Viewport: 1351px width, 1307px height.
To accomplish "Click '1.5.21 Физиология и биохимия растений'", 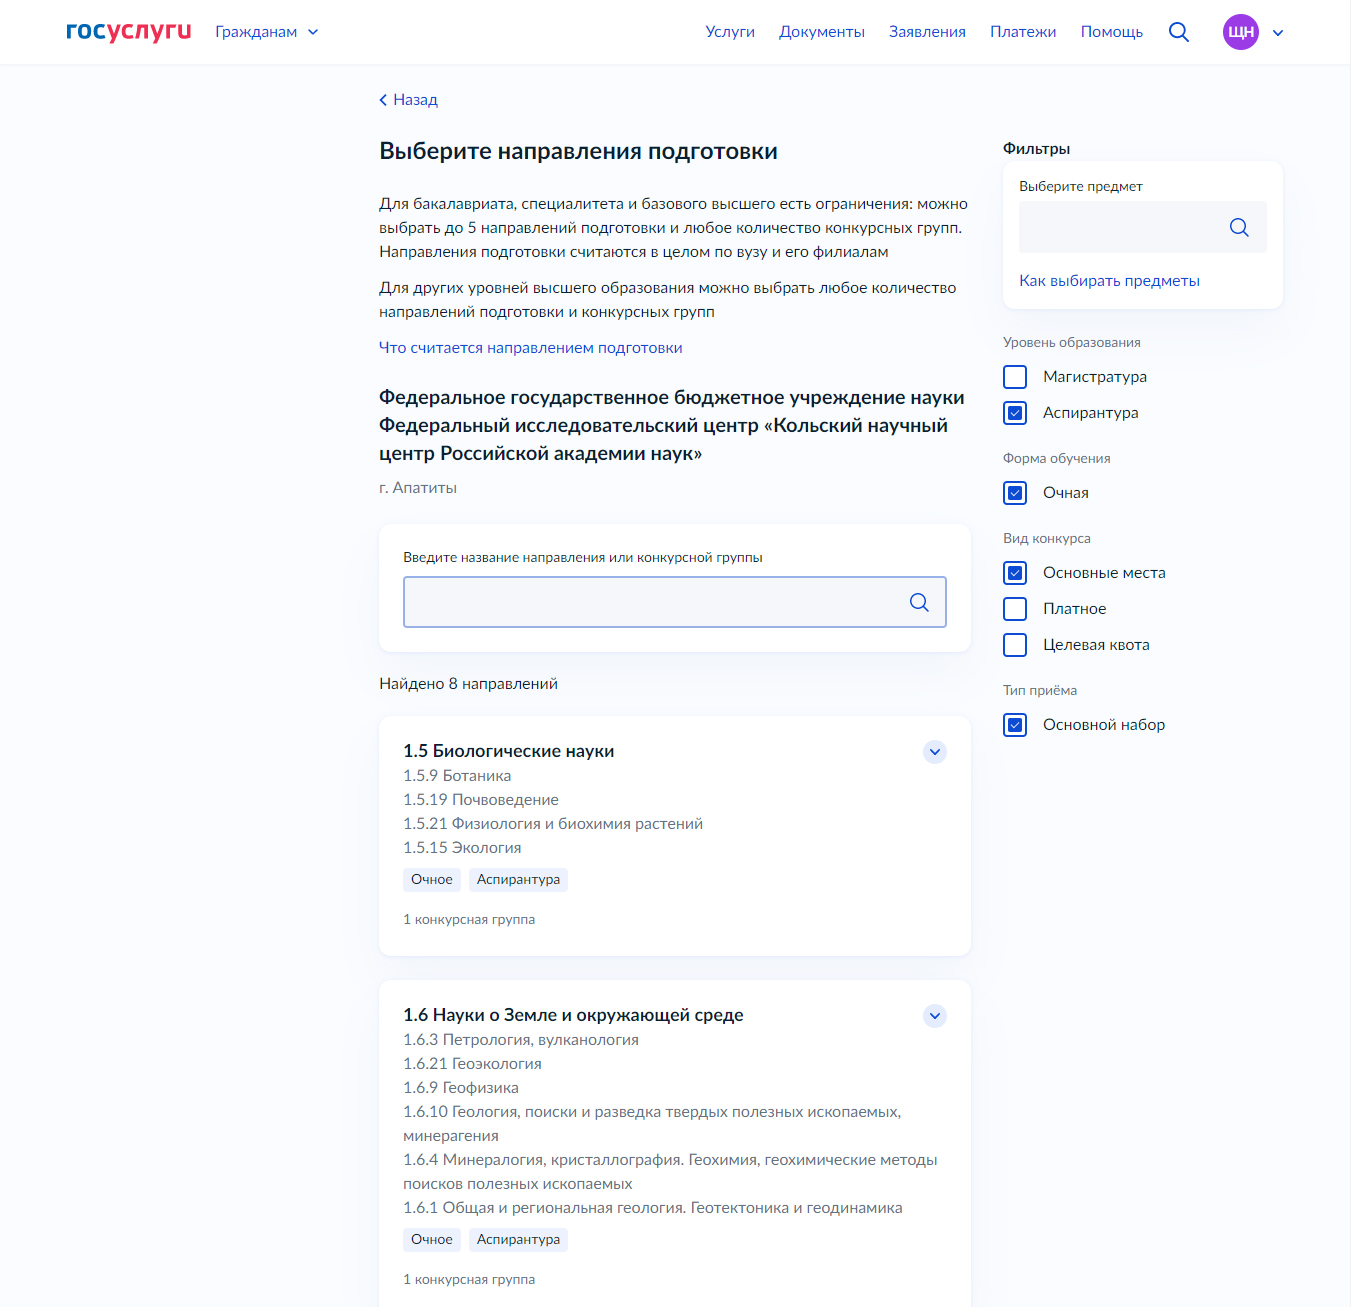I will coord(553,824).
